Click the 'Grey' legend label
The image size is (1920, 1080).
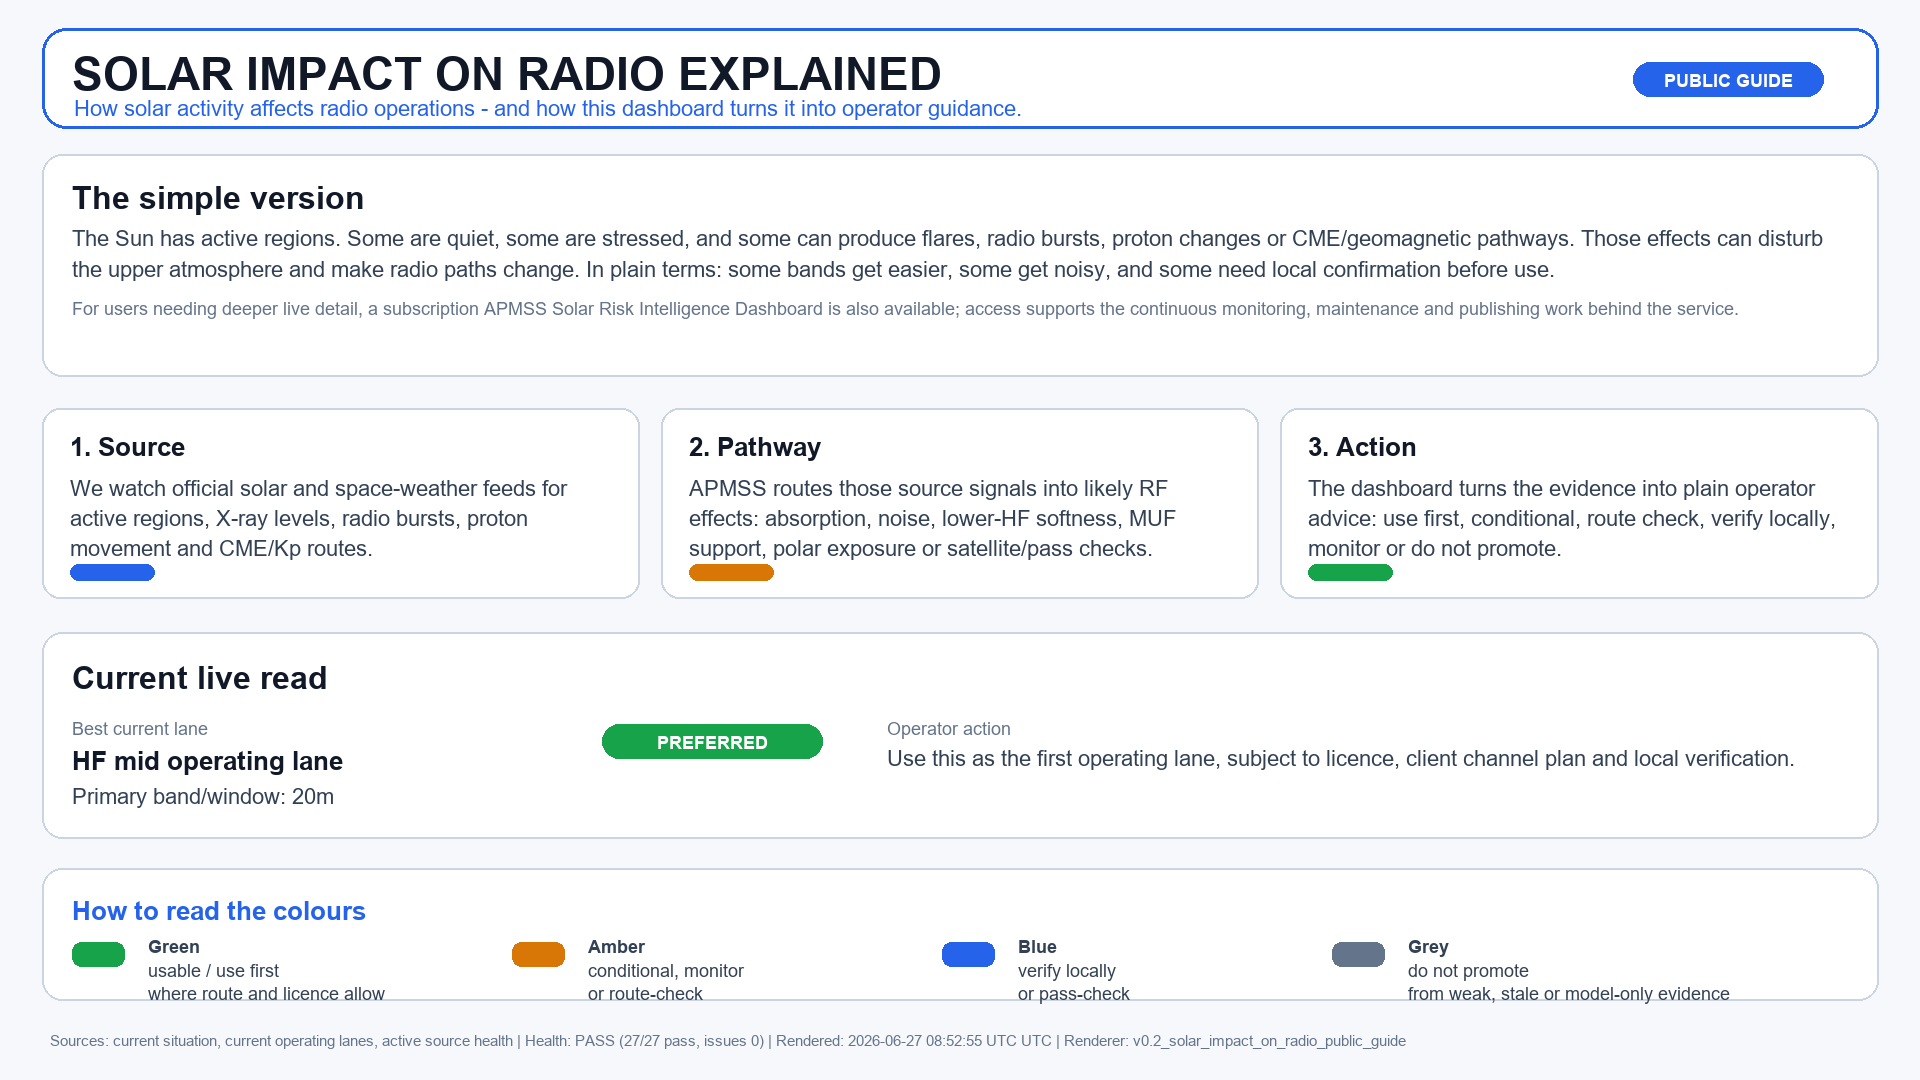coord(1428,947)
